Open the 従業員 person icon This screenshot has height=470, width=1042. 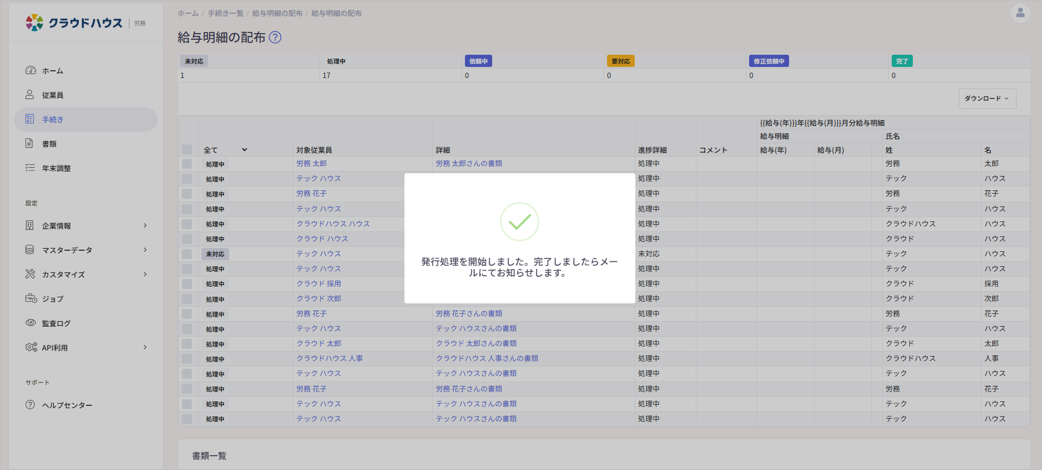[29, 95]
